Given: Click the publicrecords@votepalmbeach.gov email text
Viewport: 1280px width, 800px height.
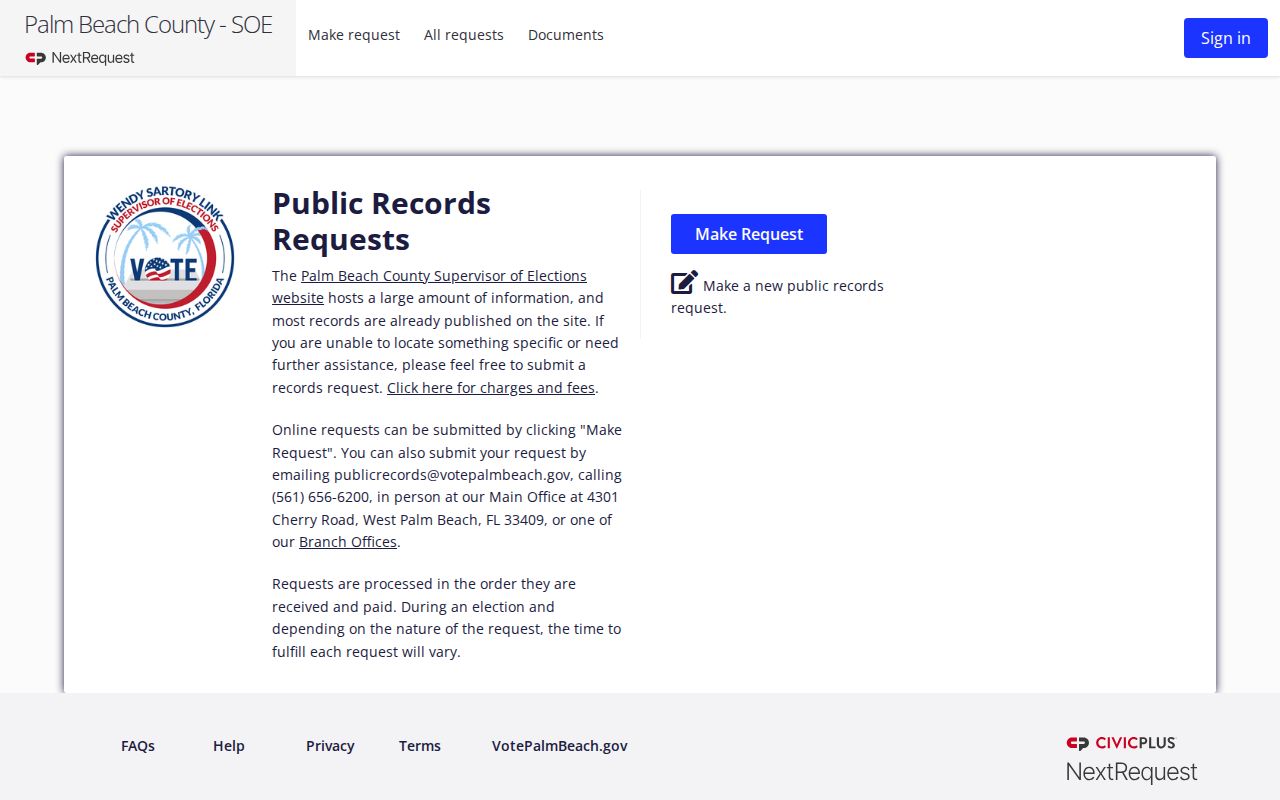Looking at the screenshot, I should [453, 475].
